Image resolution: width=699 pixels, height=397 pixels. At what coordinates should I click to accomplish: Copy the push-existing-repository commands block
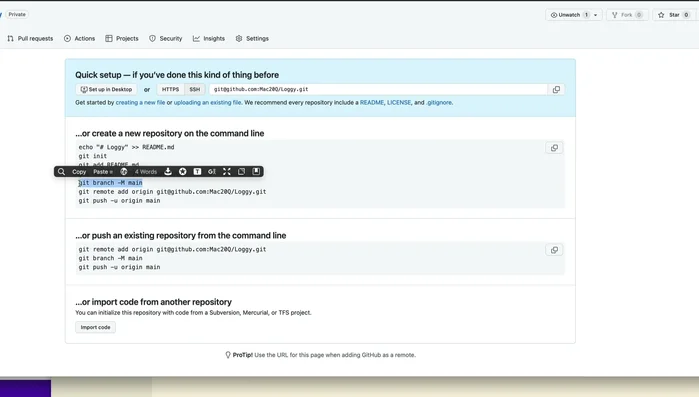[x=554, y=250]
